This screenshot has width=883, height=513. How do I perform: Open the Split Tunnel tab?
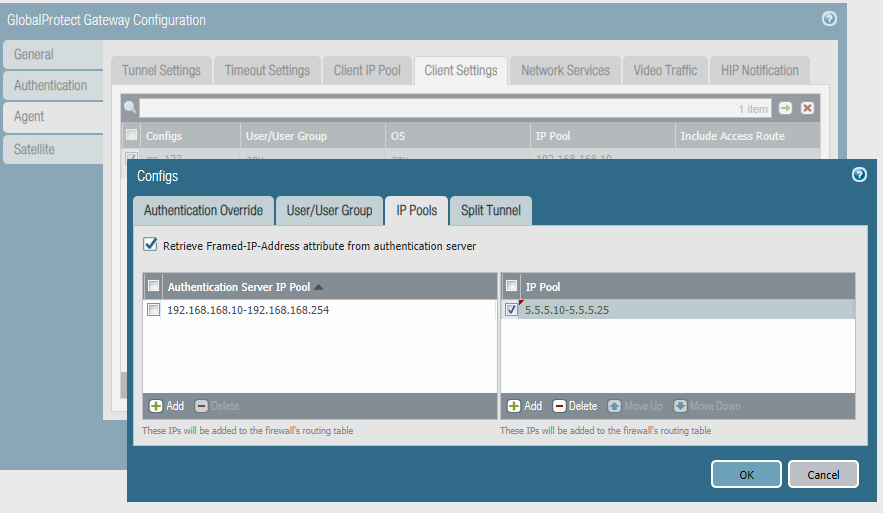click(490, 211)
